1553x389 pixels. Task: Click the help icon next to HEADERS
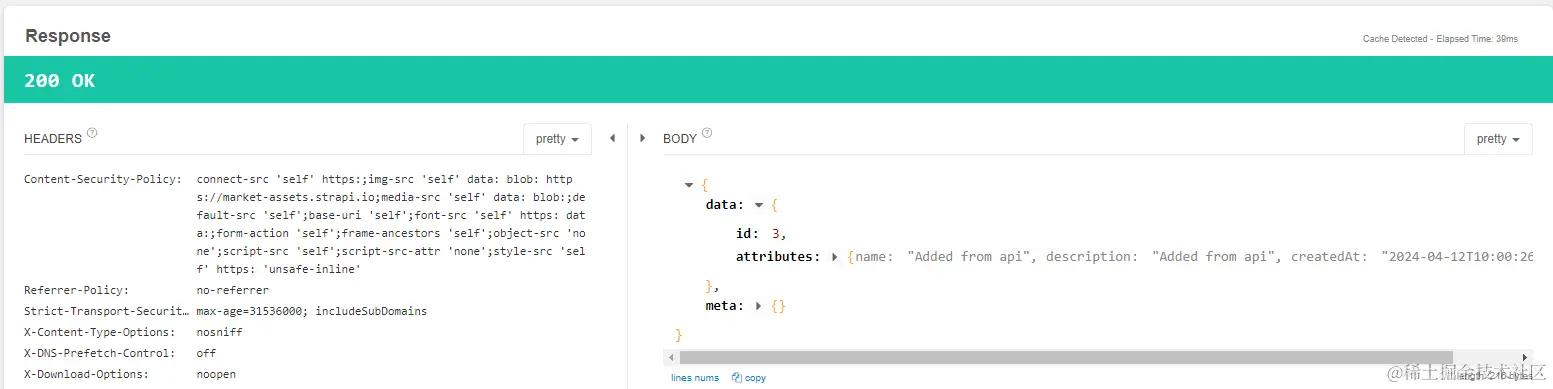point(92,133)
